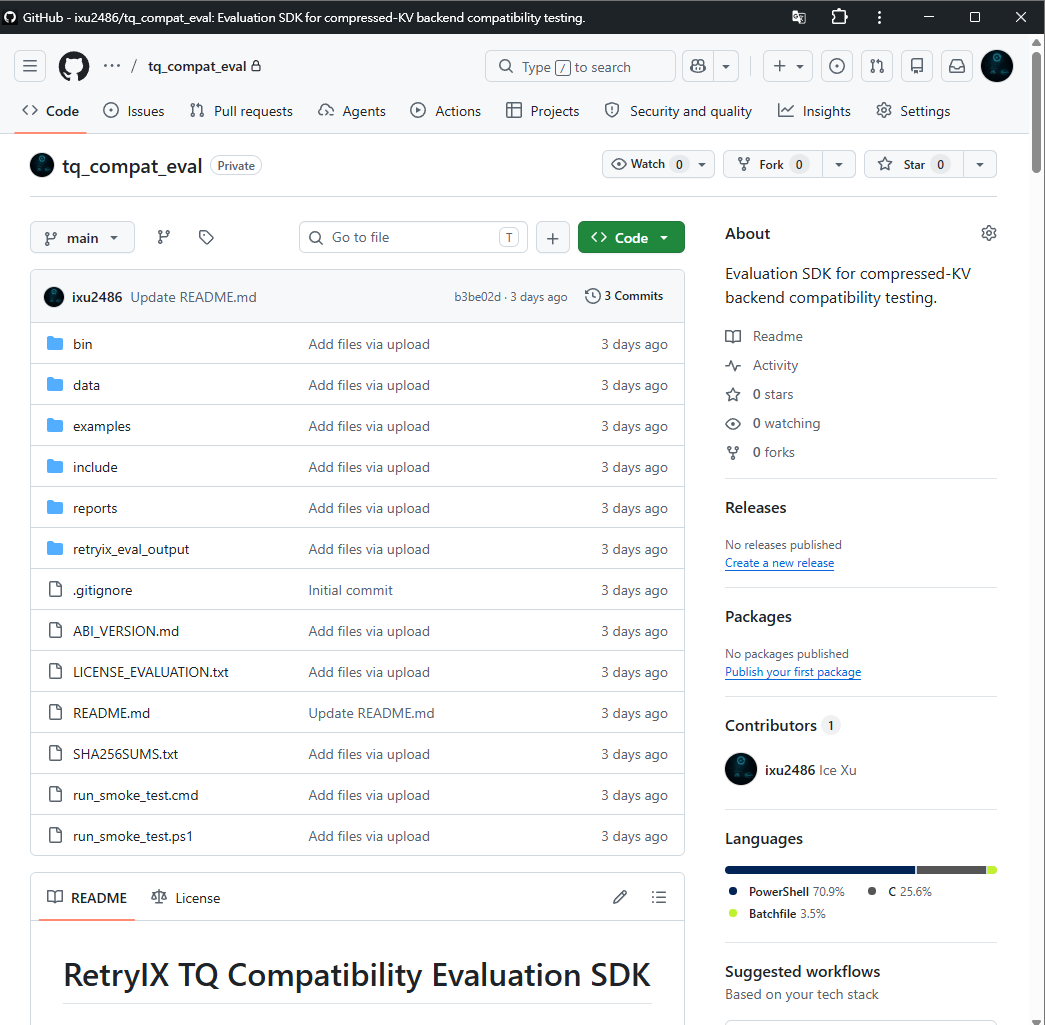Open Copilot chat icon

[698, 66]
